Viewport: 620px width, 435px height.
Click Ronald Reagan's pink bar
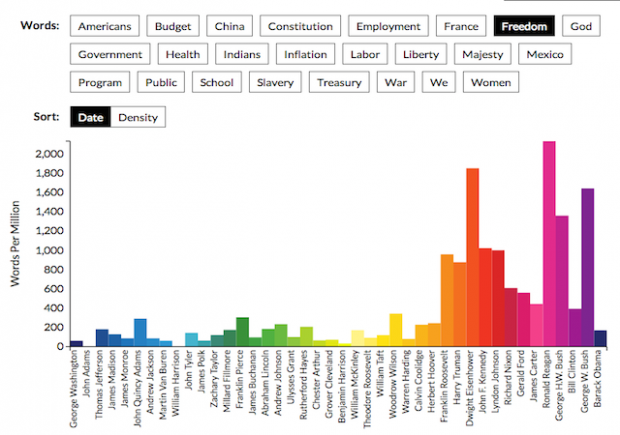point(549,244)
